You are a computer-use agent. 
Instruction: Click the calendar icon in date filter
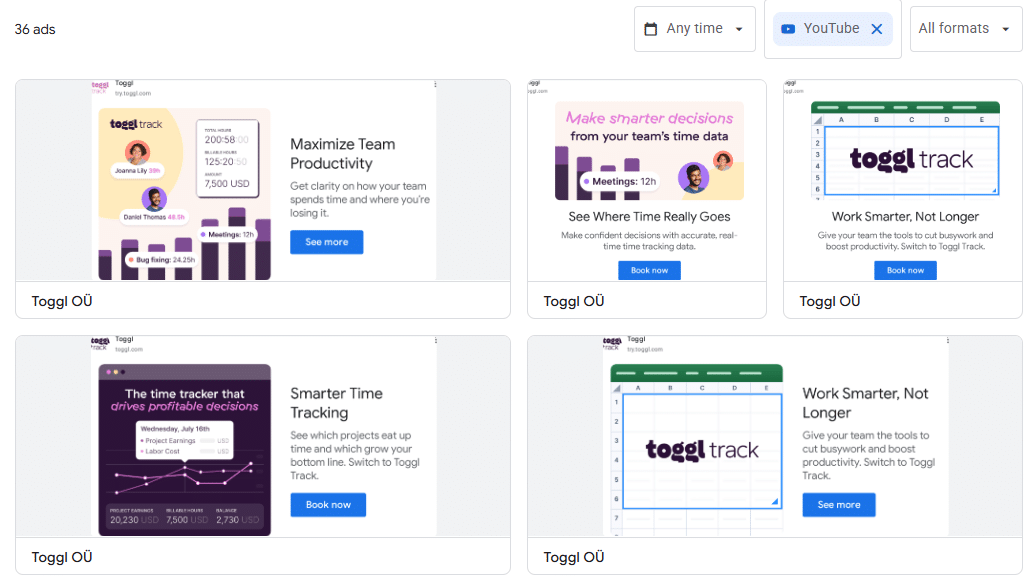[651, 29]
